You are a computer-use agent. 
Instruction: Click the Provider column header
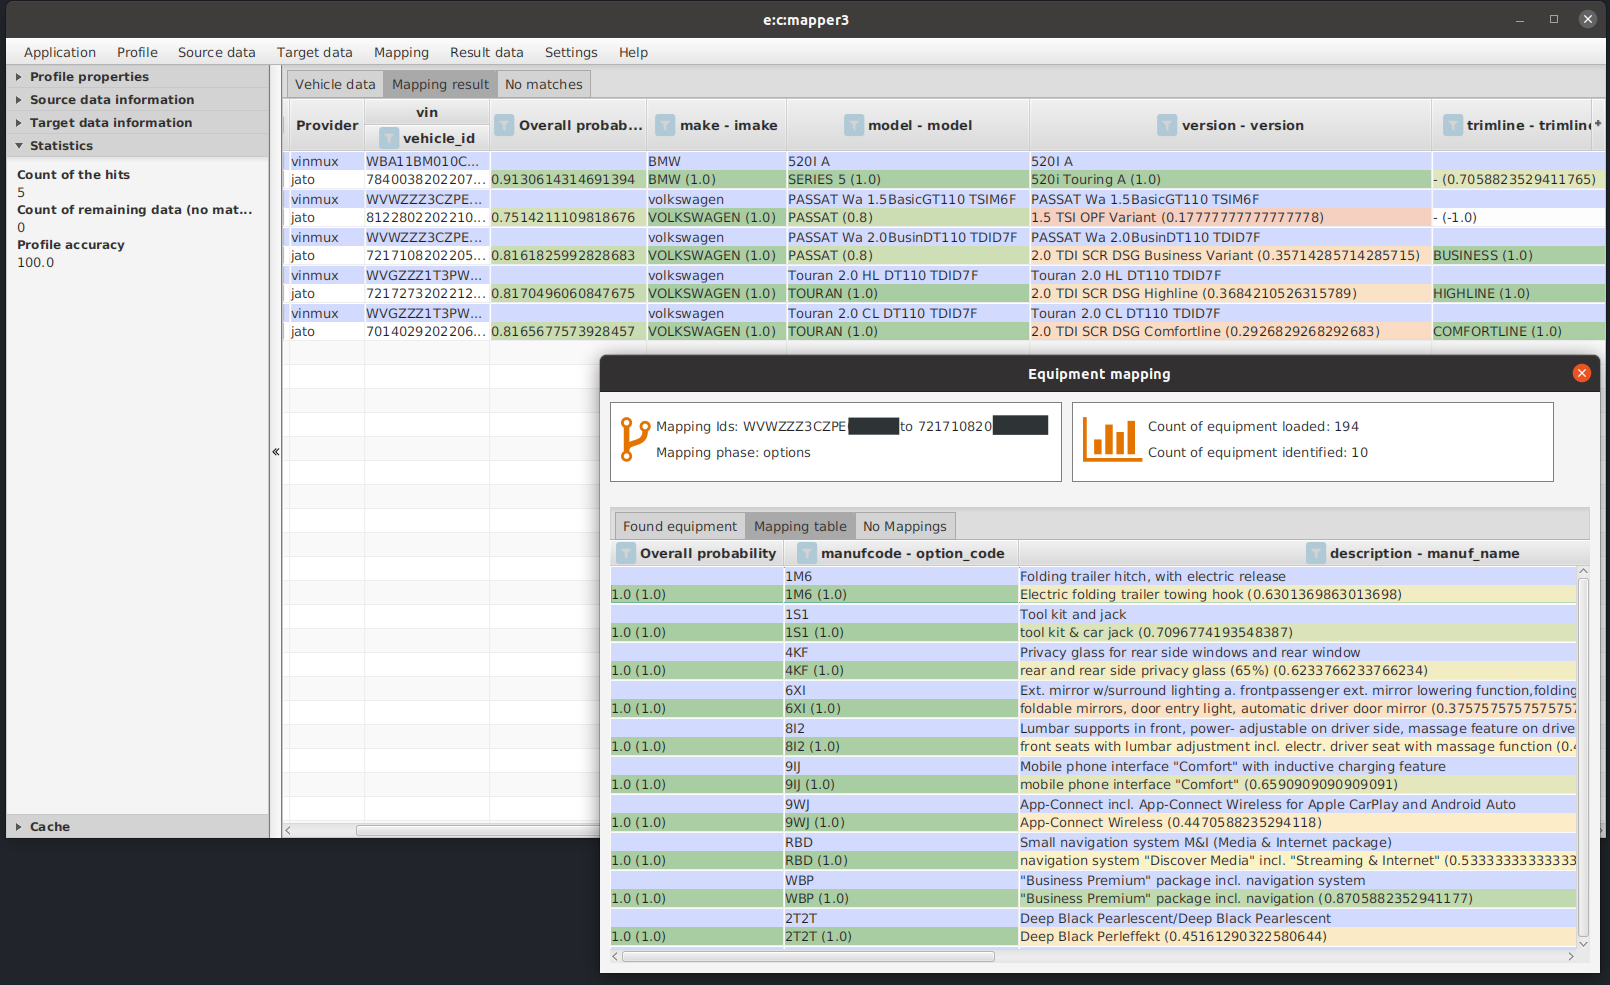pyautogui.click(x=327, y=125)
